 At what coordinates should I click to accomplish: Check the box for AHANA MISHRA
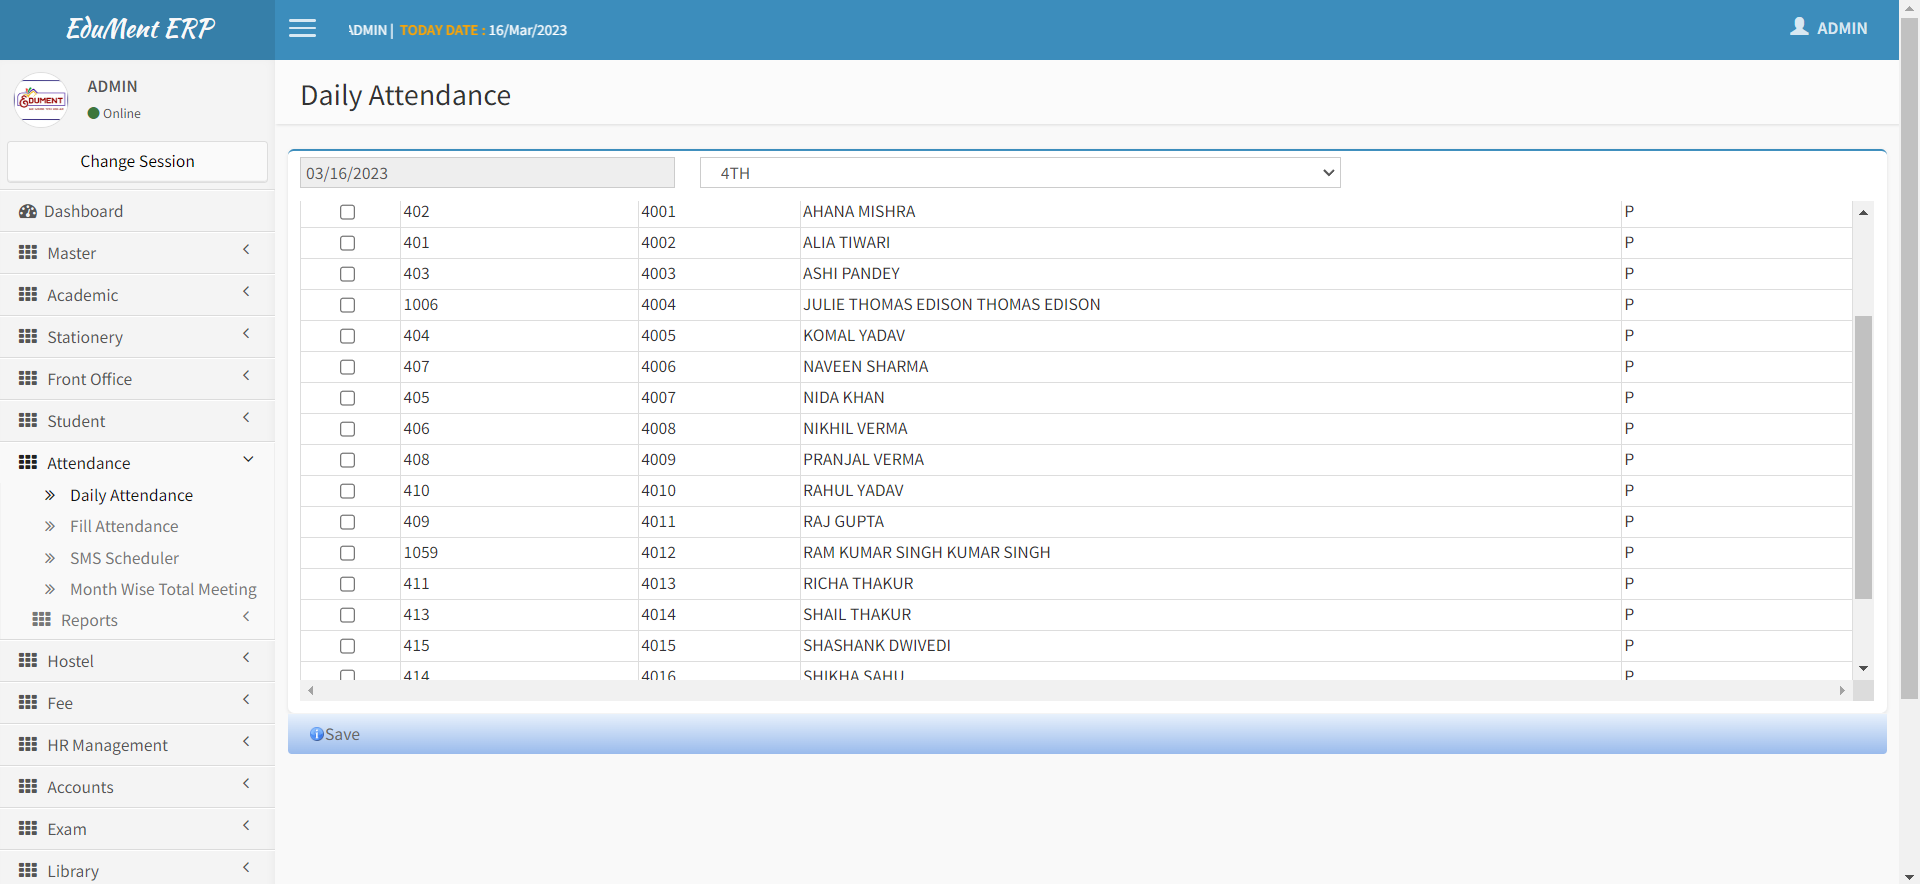pos(347,212)
